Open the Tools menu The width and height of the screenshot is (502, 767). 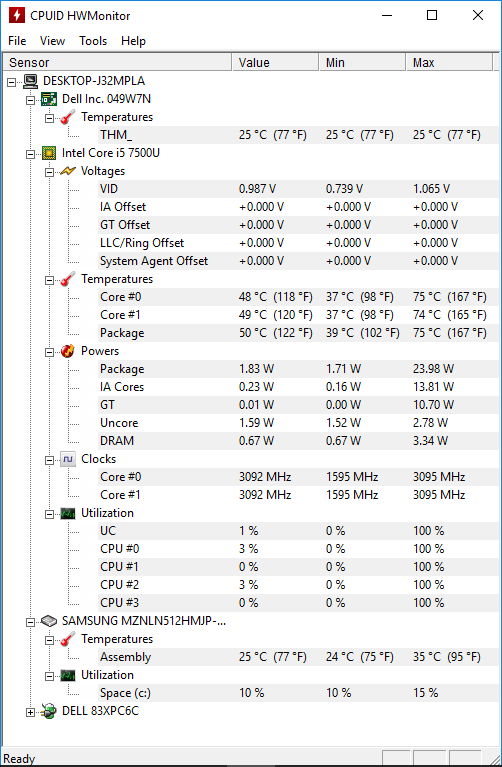[x=93, y=41]
